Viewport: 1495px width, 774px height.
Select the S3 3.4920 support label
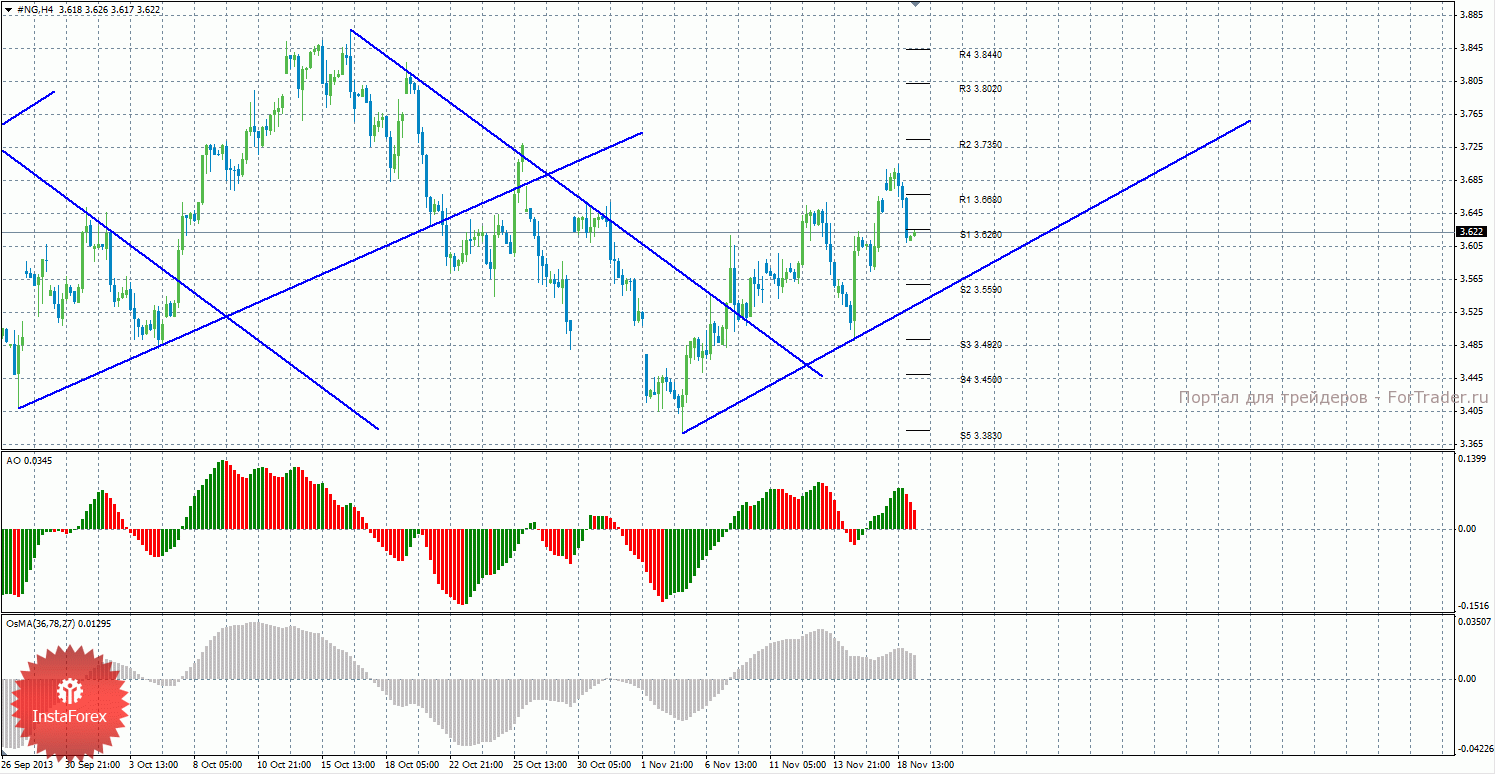[x=981, y=345]
